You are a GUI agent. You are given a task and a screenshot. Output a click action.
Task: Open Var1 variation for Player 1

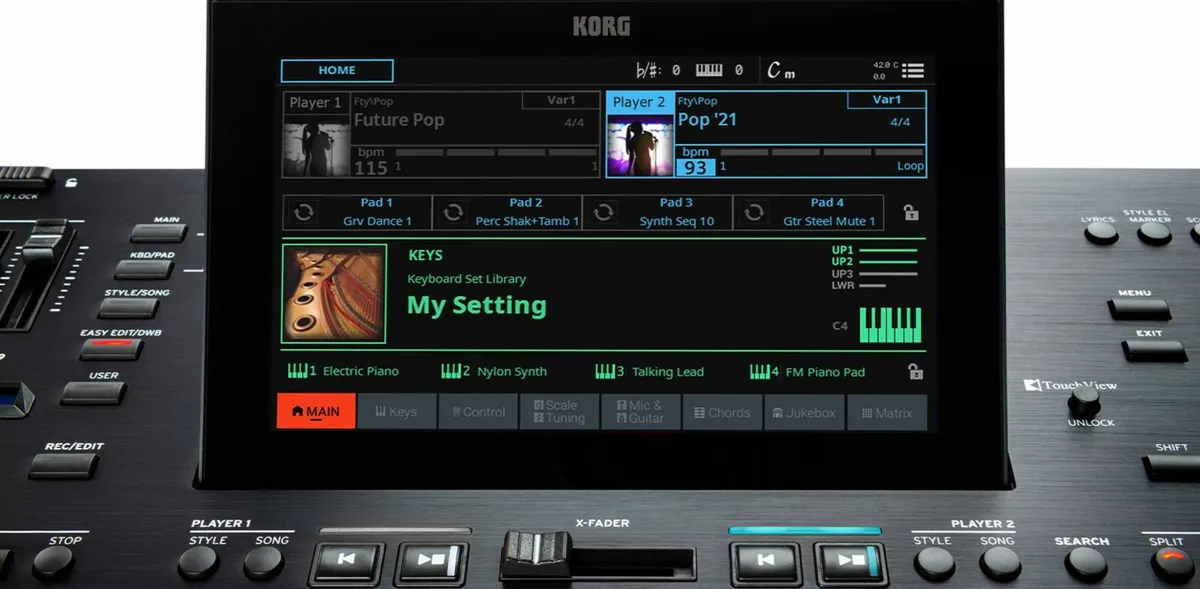(x=560, y=100)
